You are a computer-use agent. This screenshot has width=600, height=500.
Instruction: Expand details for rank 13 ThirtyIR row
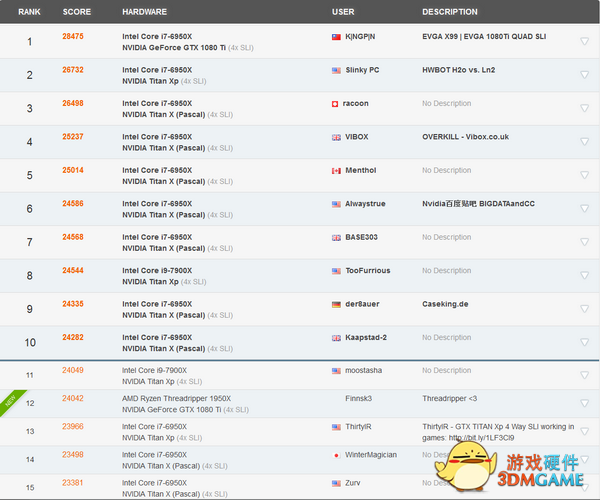(x=584, y=432)
